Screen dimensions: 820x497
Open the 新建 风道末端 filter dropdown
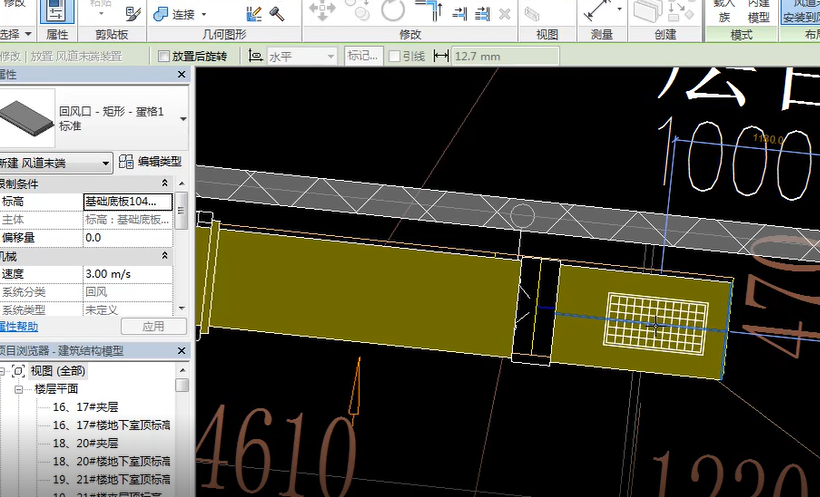click(105, 162)
